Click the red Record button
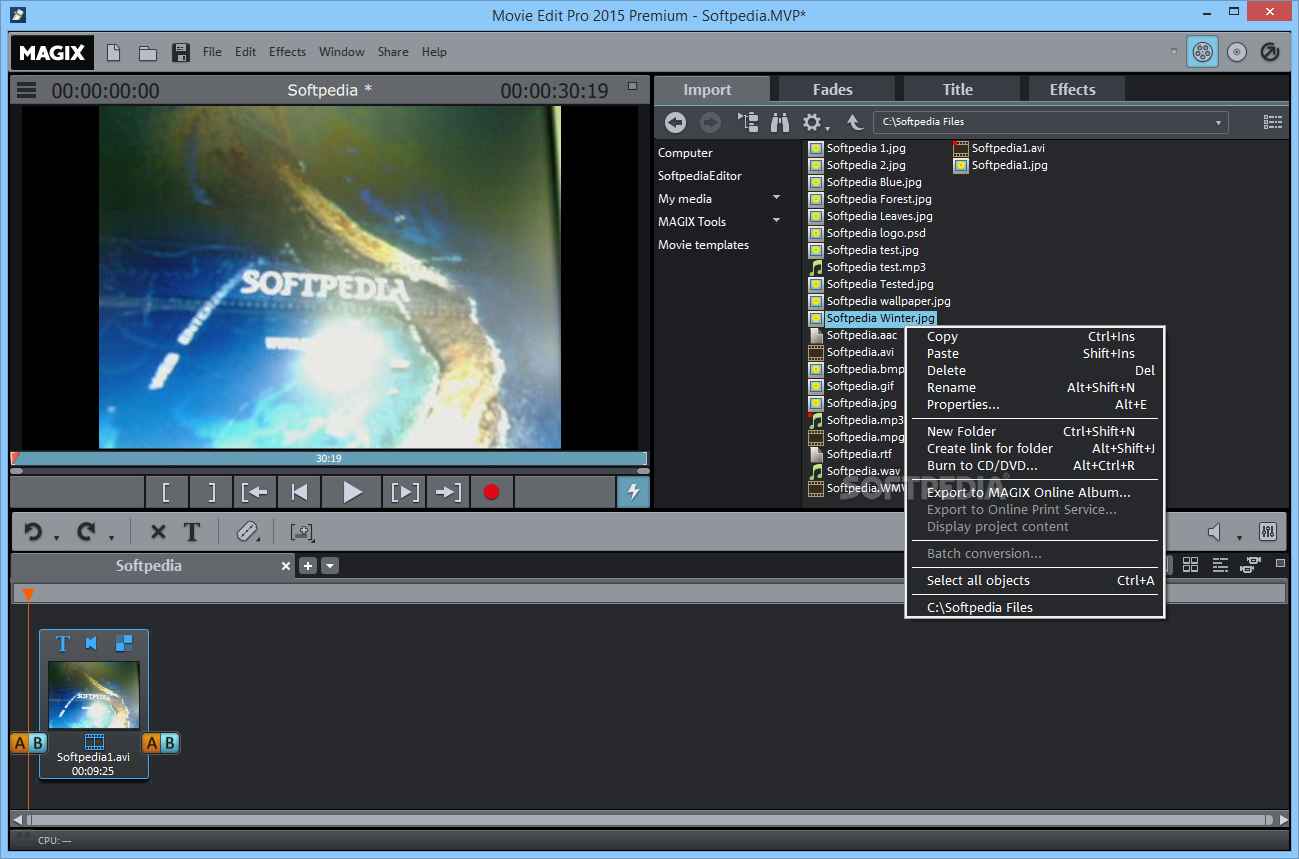This screenshot has height=859, width=1299. tap(491, 492)
